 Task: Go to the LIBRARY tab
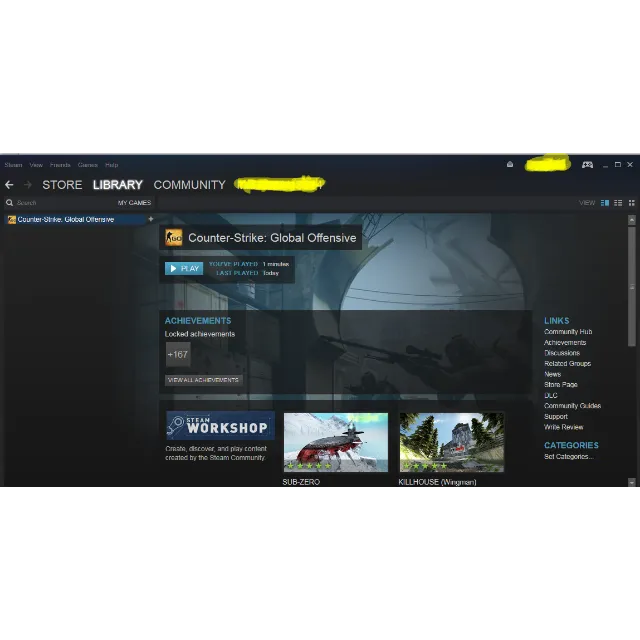[x=118, y=185]
